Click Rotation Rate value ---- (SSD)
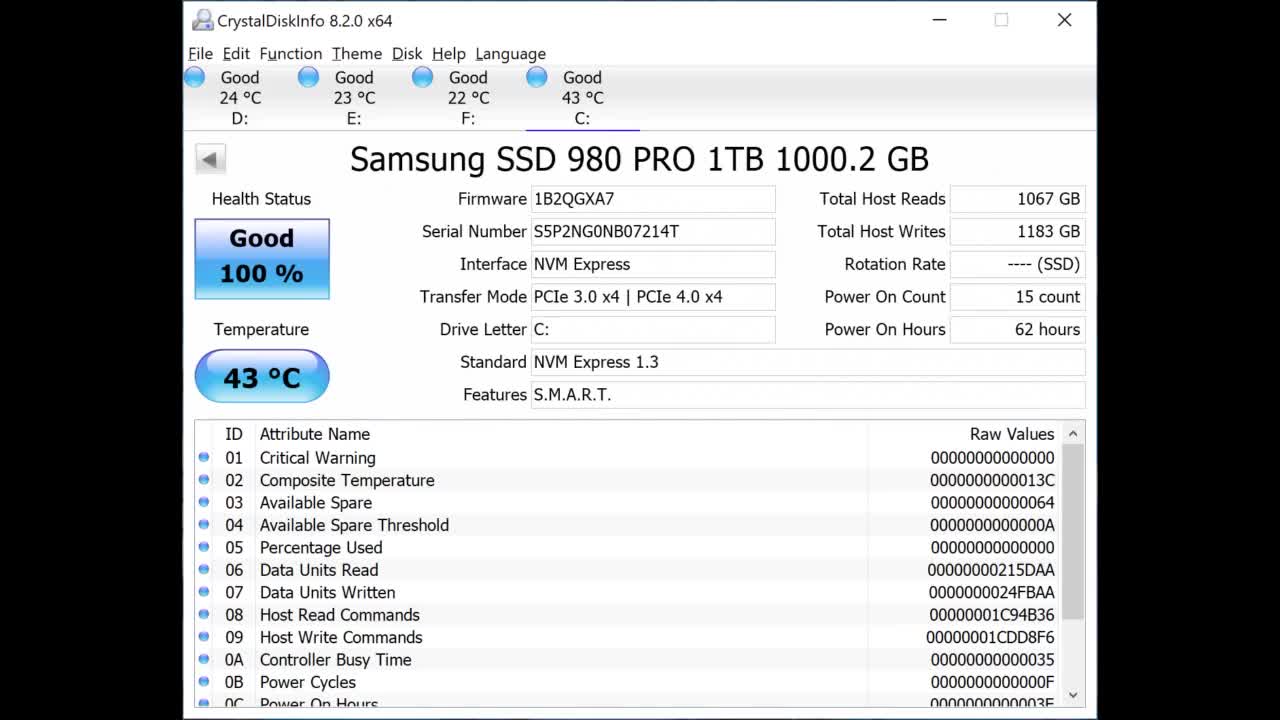The image size is (1280, 720). (1017, 264)
